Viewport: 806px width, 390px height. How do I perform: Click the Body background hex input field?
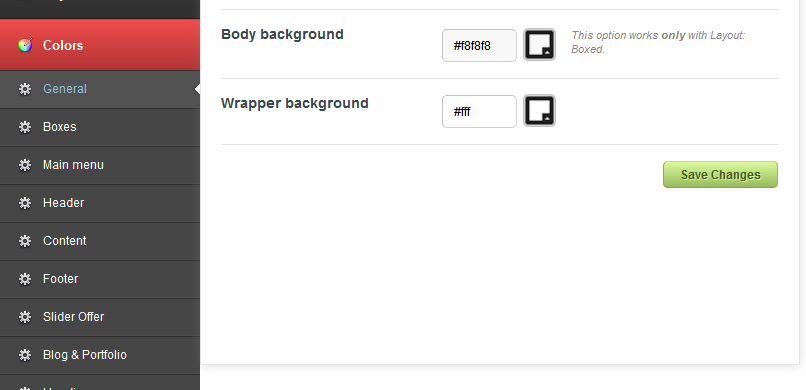point(479,46)
